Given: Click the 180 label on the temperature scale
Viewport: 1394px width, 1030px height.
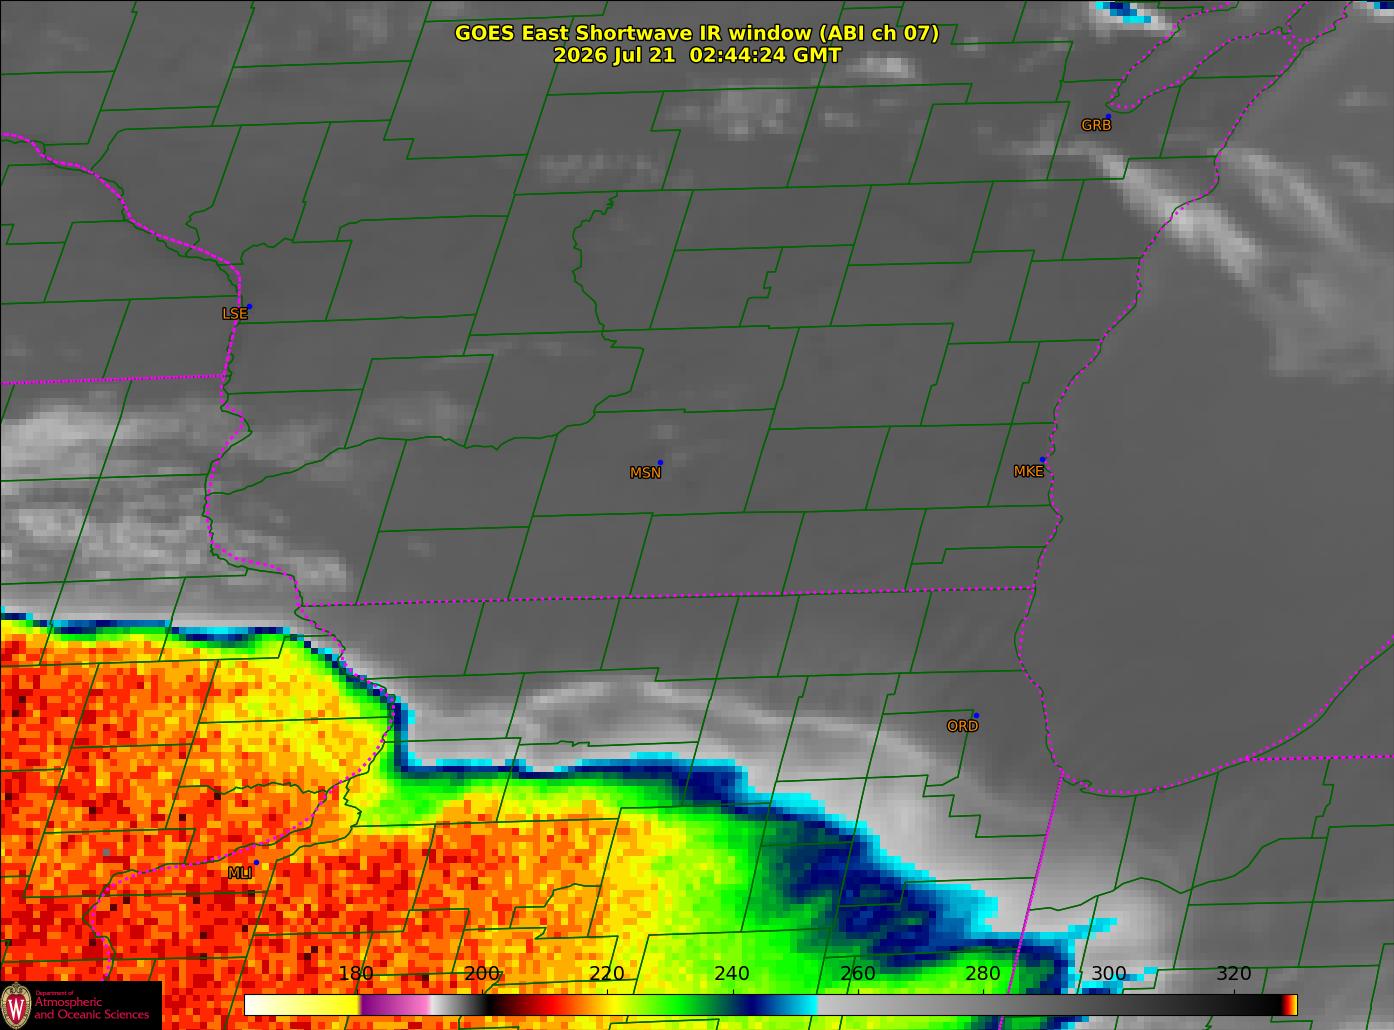Looking at the screenshot, I should tap(356, 974).
